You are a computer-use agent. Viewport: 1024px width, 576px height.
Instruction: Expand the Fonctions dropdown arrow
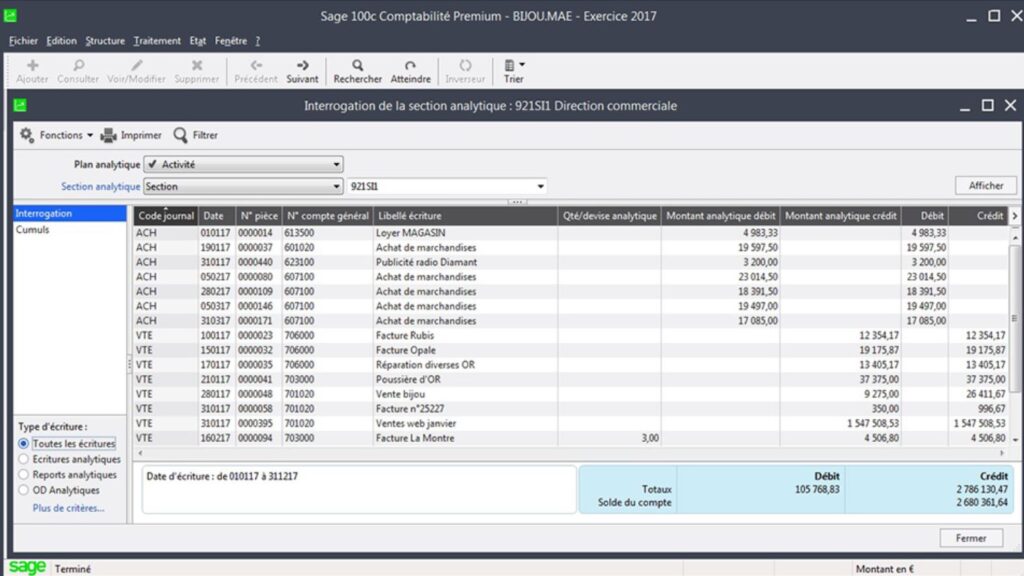tap(89, 135)
